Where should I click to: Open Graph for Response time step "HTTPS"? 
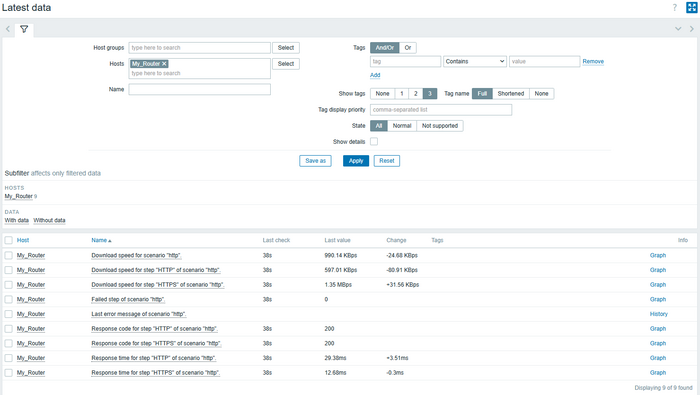pos(658,373)
